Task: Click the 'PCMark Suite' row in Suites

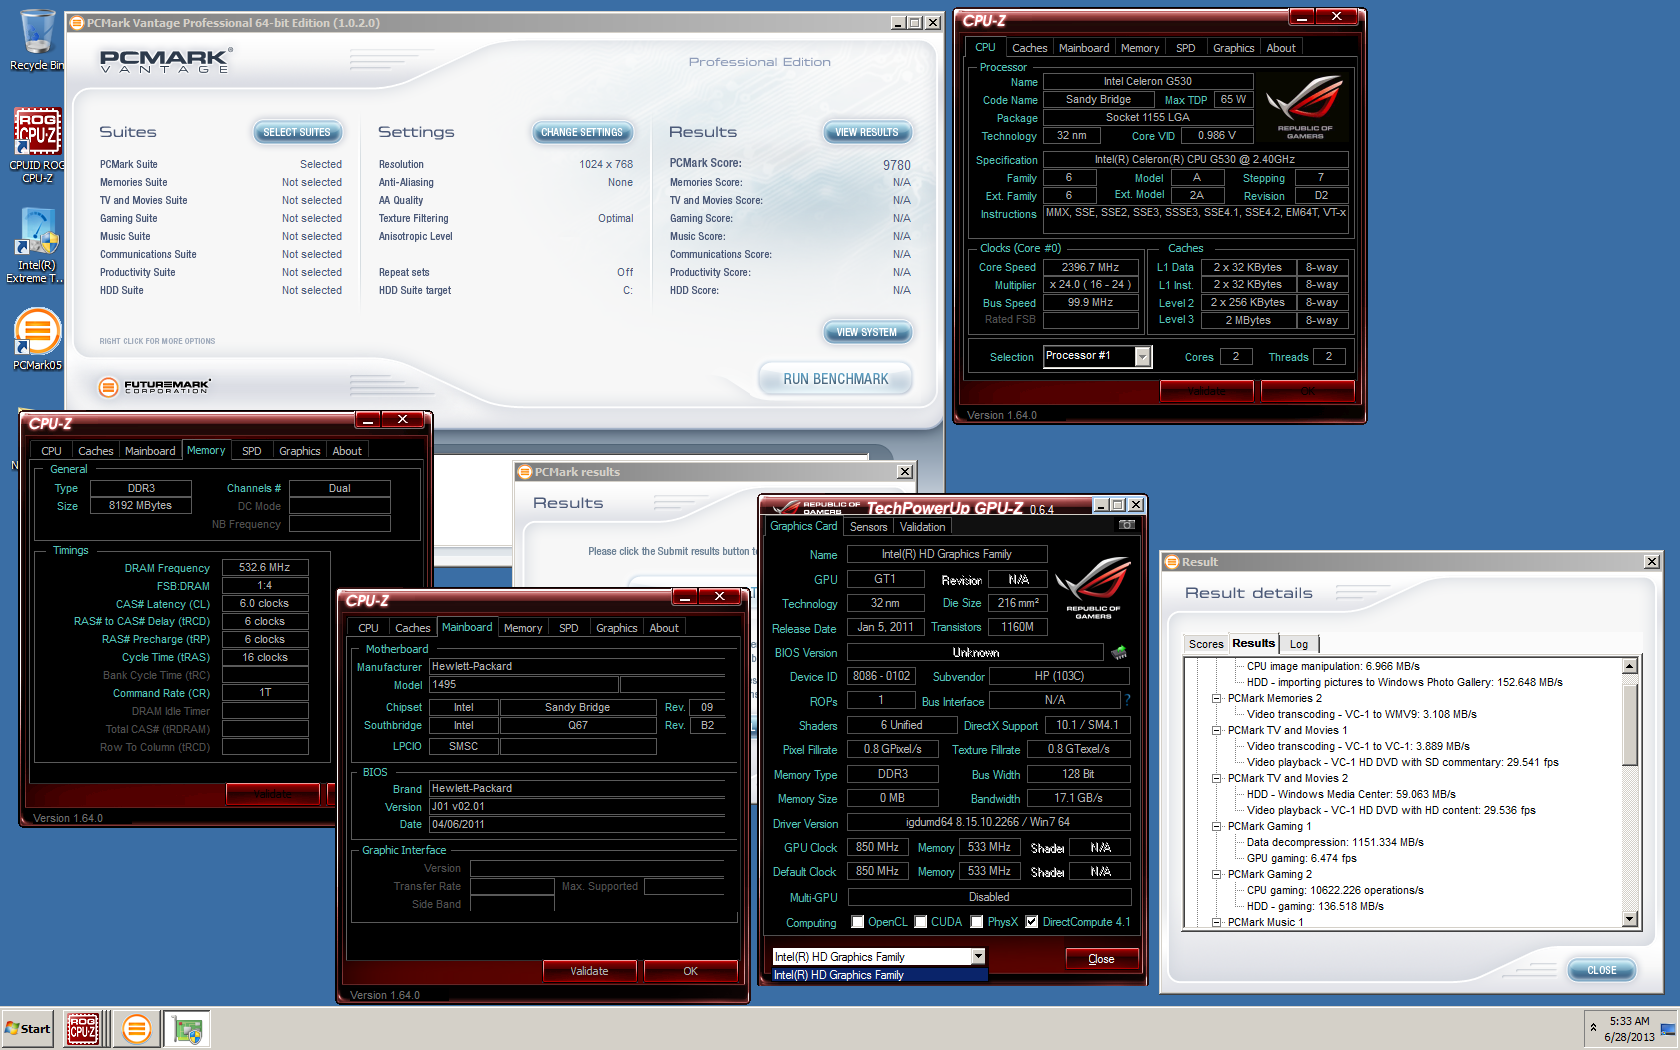Action: pos(220,164)
